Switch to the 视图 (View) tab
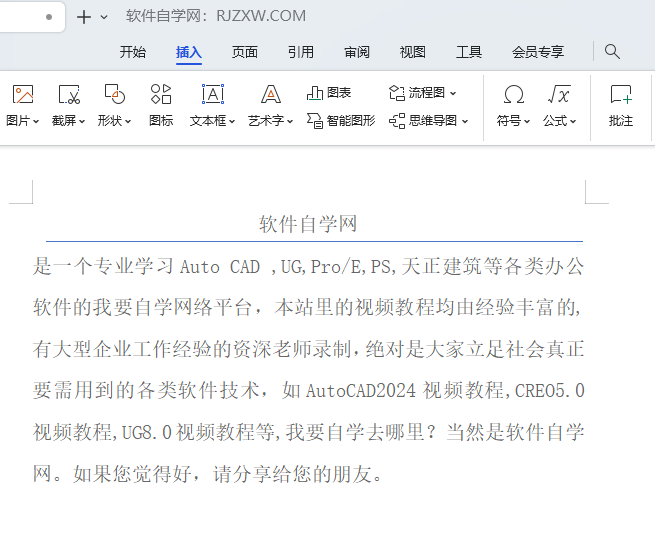The width and height of the screenshot is (655, 551). pos(413,52)
